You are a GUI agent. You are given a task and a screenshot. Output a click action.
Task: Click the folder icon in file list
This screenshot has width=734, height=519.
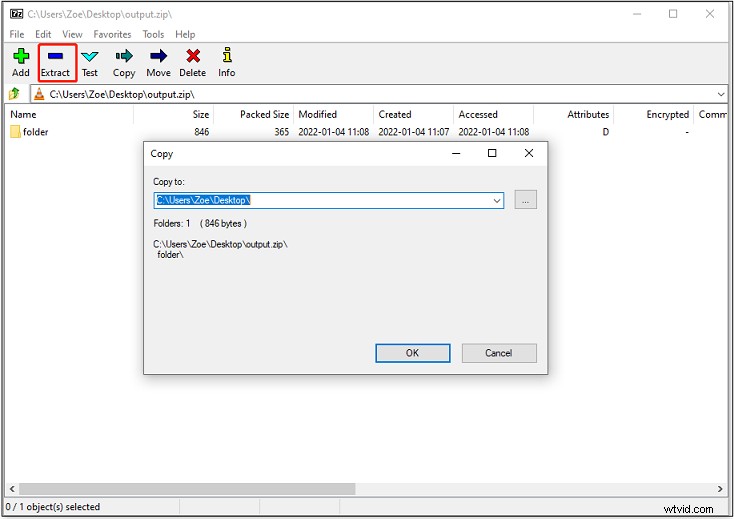coord(15,132)
